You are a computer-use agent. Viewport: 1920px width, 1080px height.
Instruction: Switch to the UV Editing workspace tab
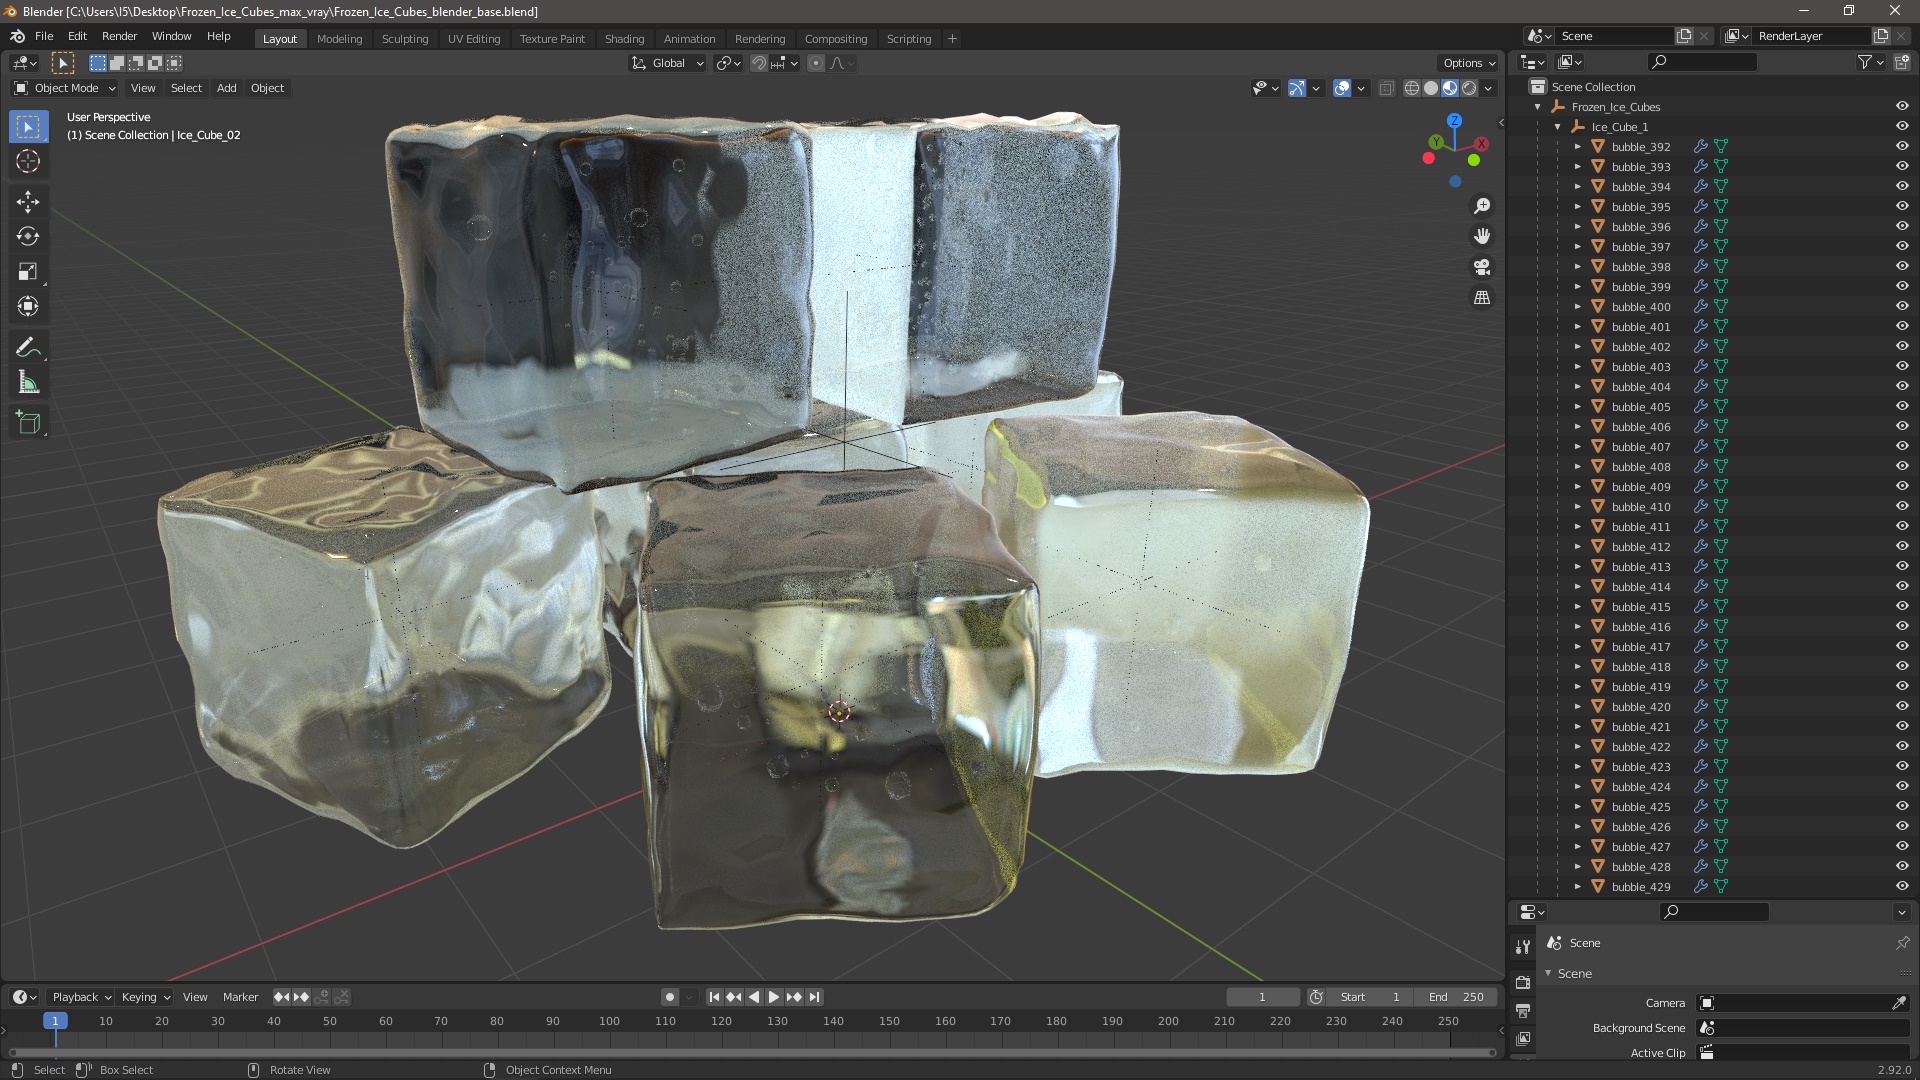(474, 39)
